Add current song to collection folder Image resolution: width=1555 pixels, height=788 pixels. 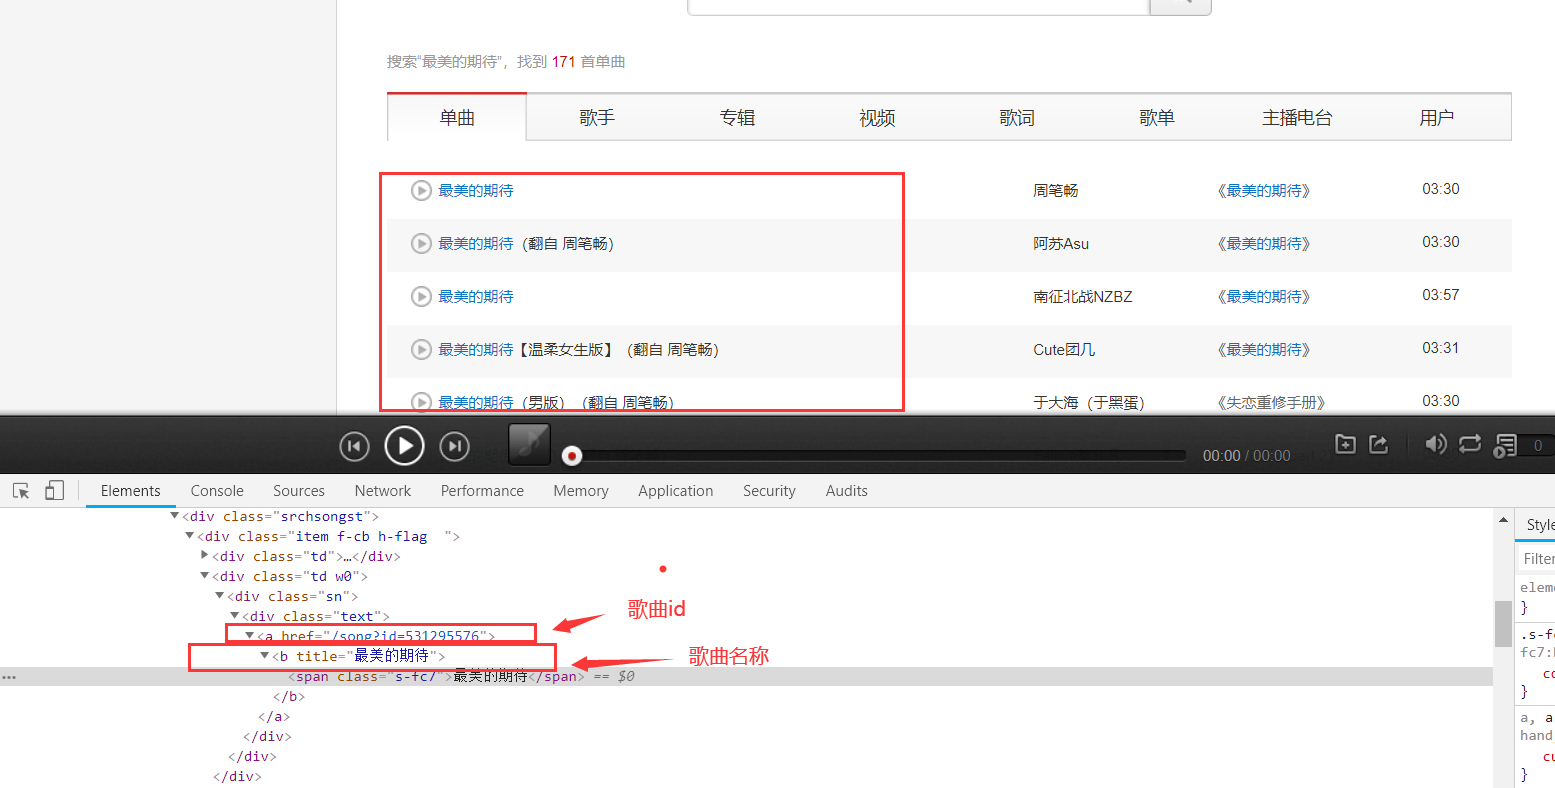pyautogui.click(x=1346, y=444)
